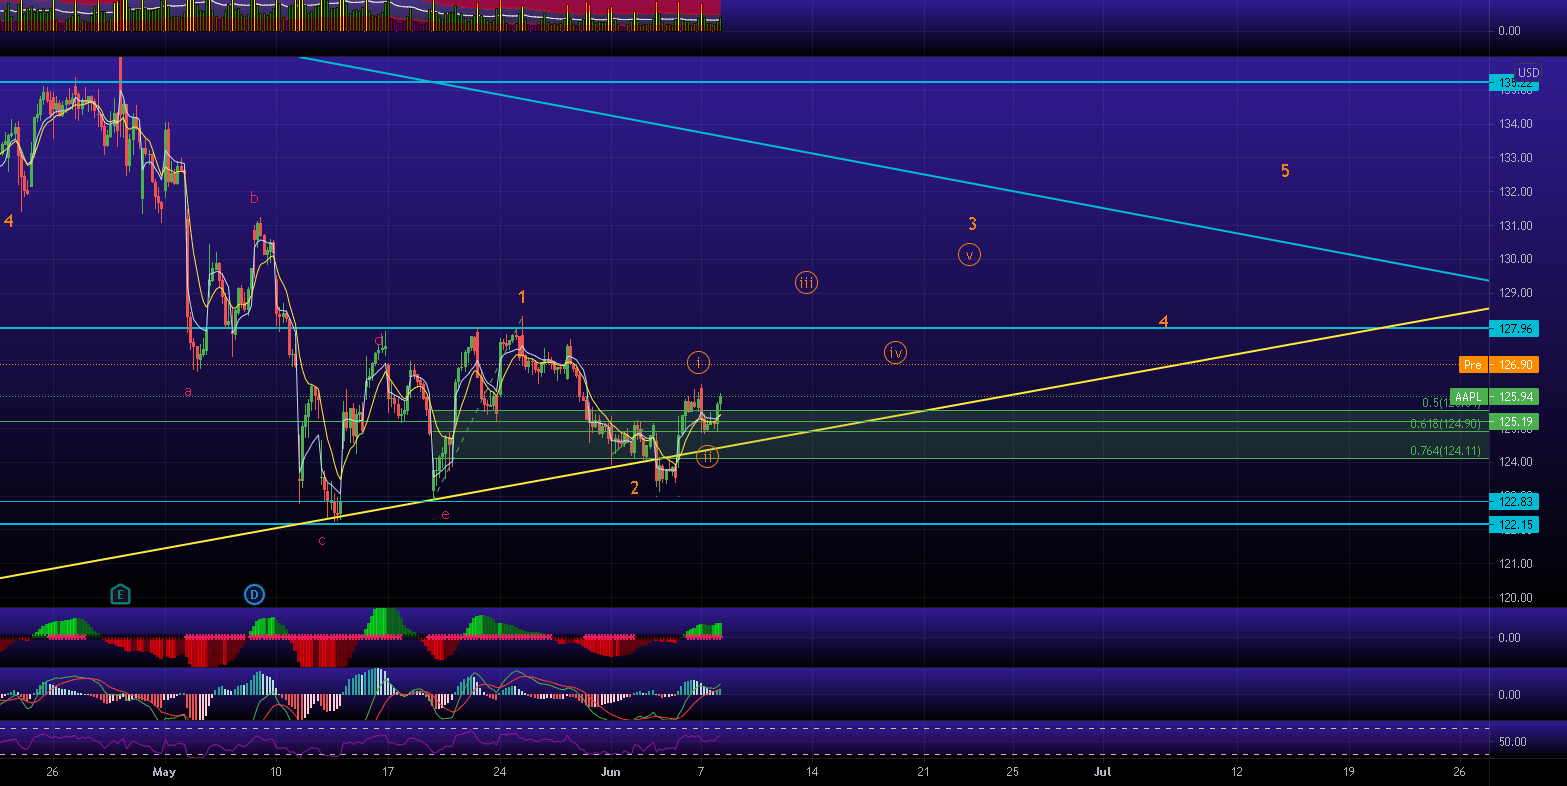This screenshot has width=1567, height=786.
Task: Click 132.00 on the price scale
Action: [x=1515, y=192]
